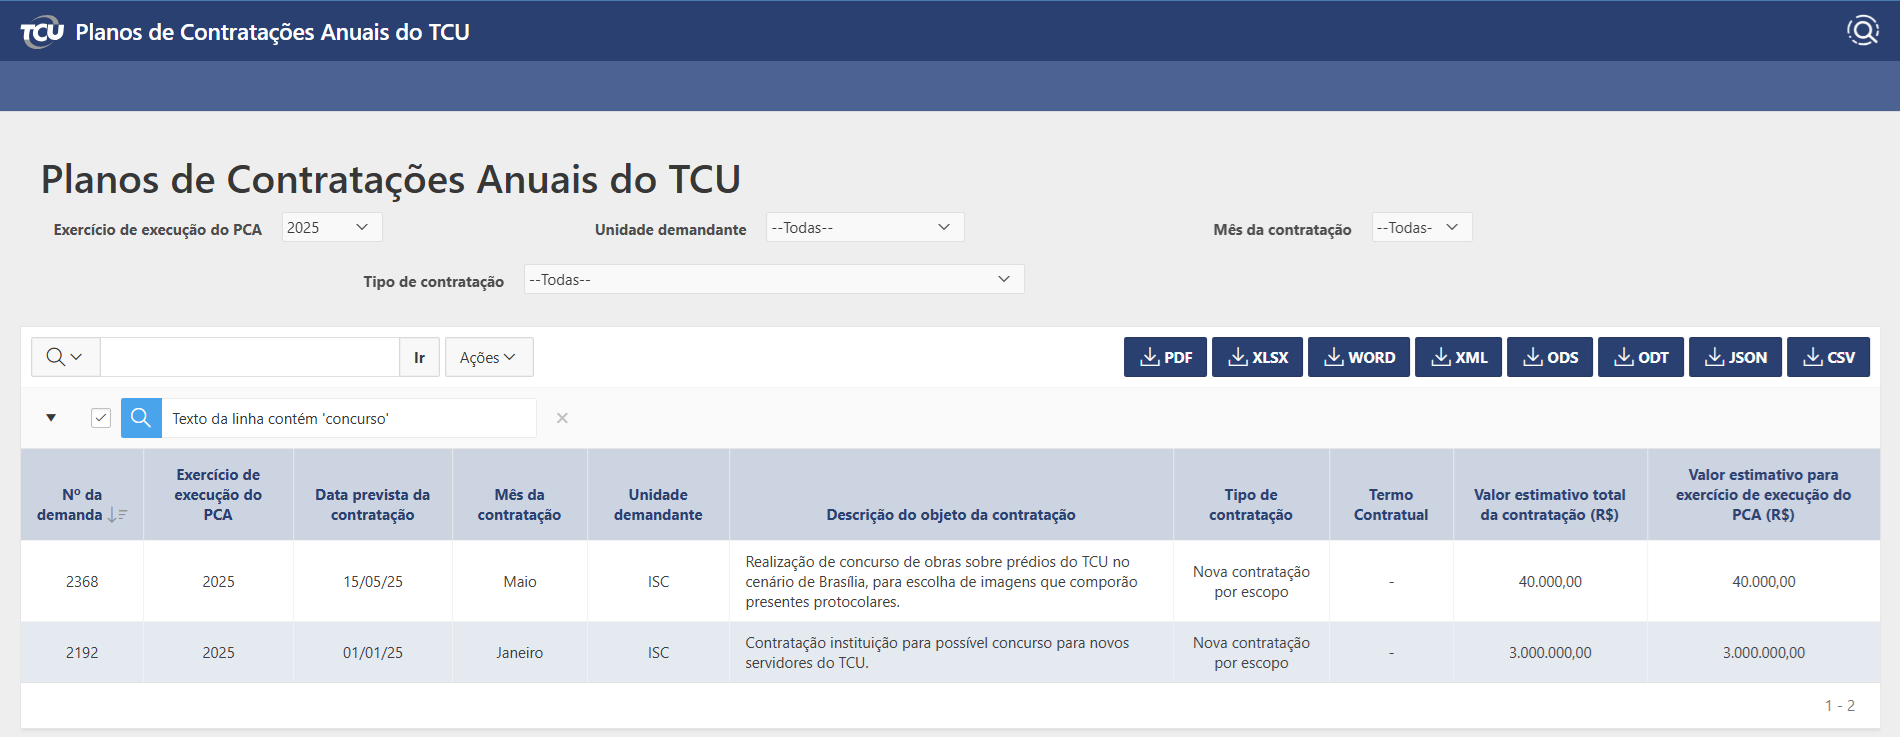Download report as ODS

coord(1550,357)
